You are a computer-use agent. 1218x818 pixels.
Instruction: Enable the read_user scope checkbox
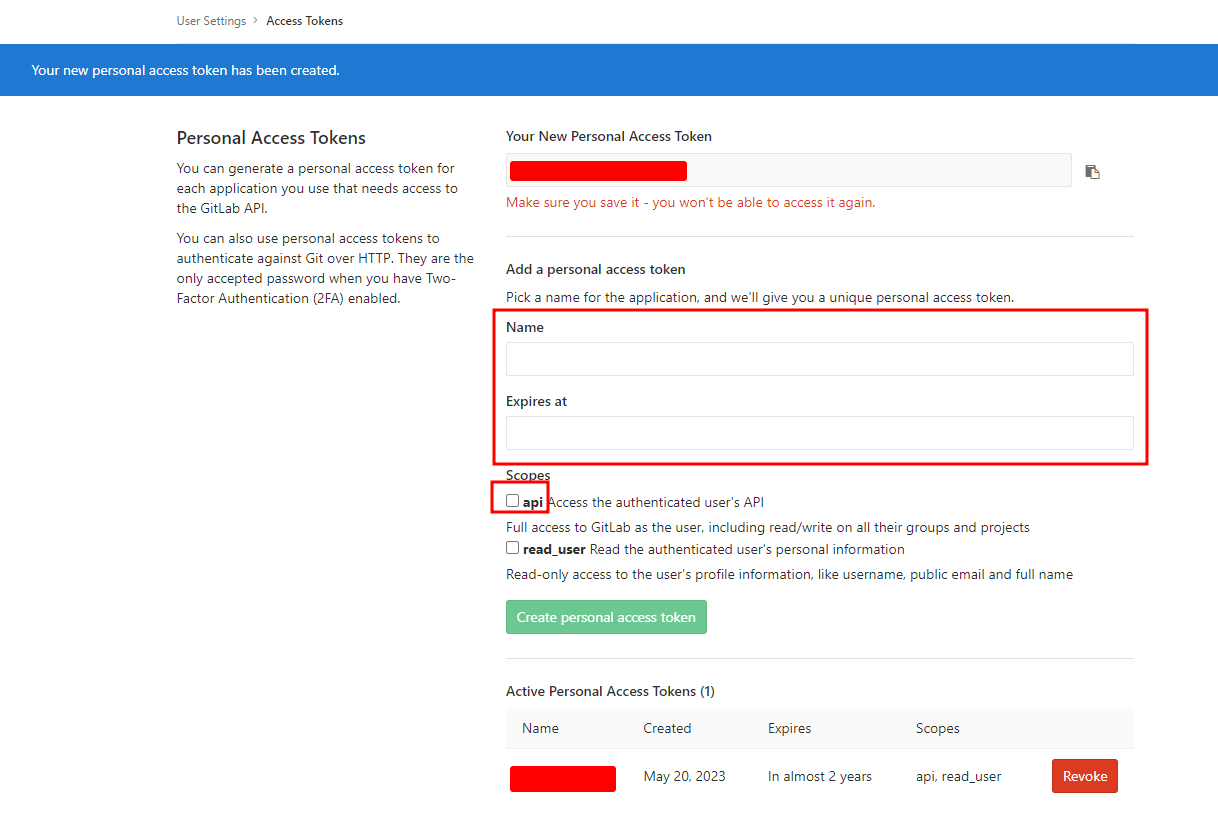pos(512,547)
